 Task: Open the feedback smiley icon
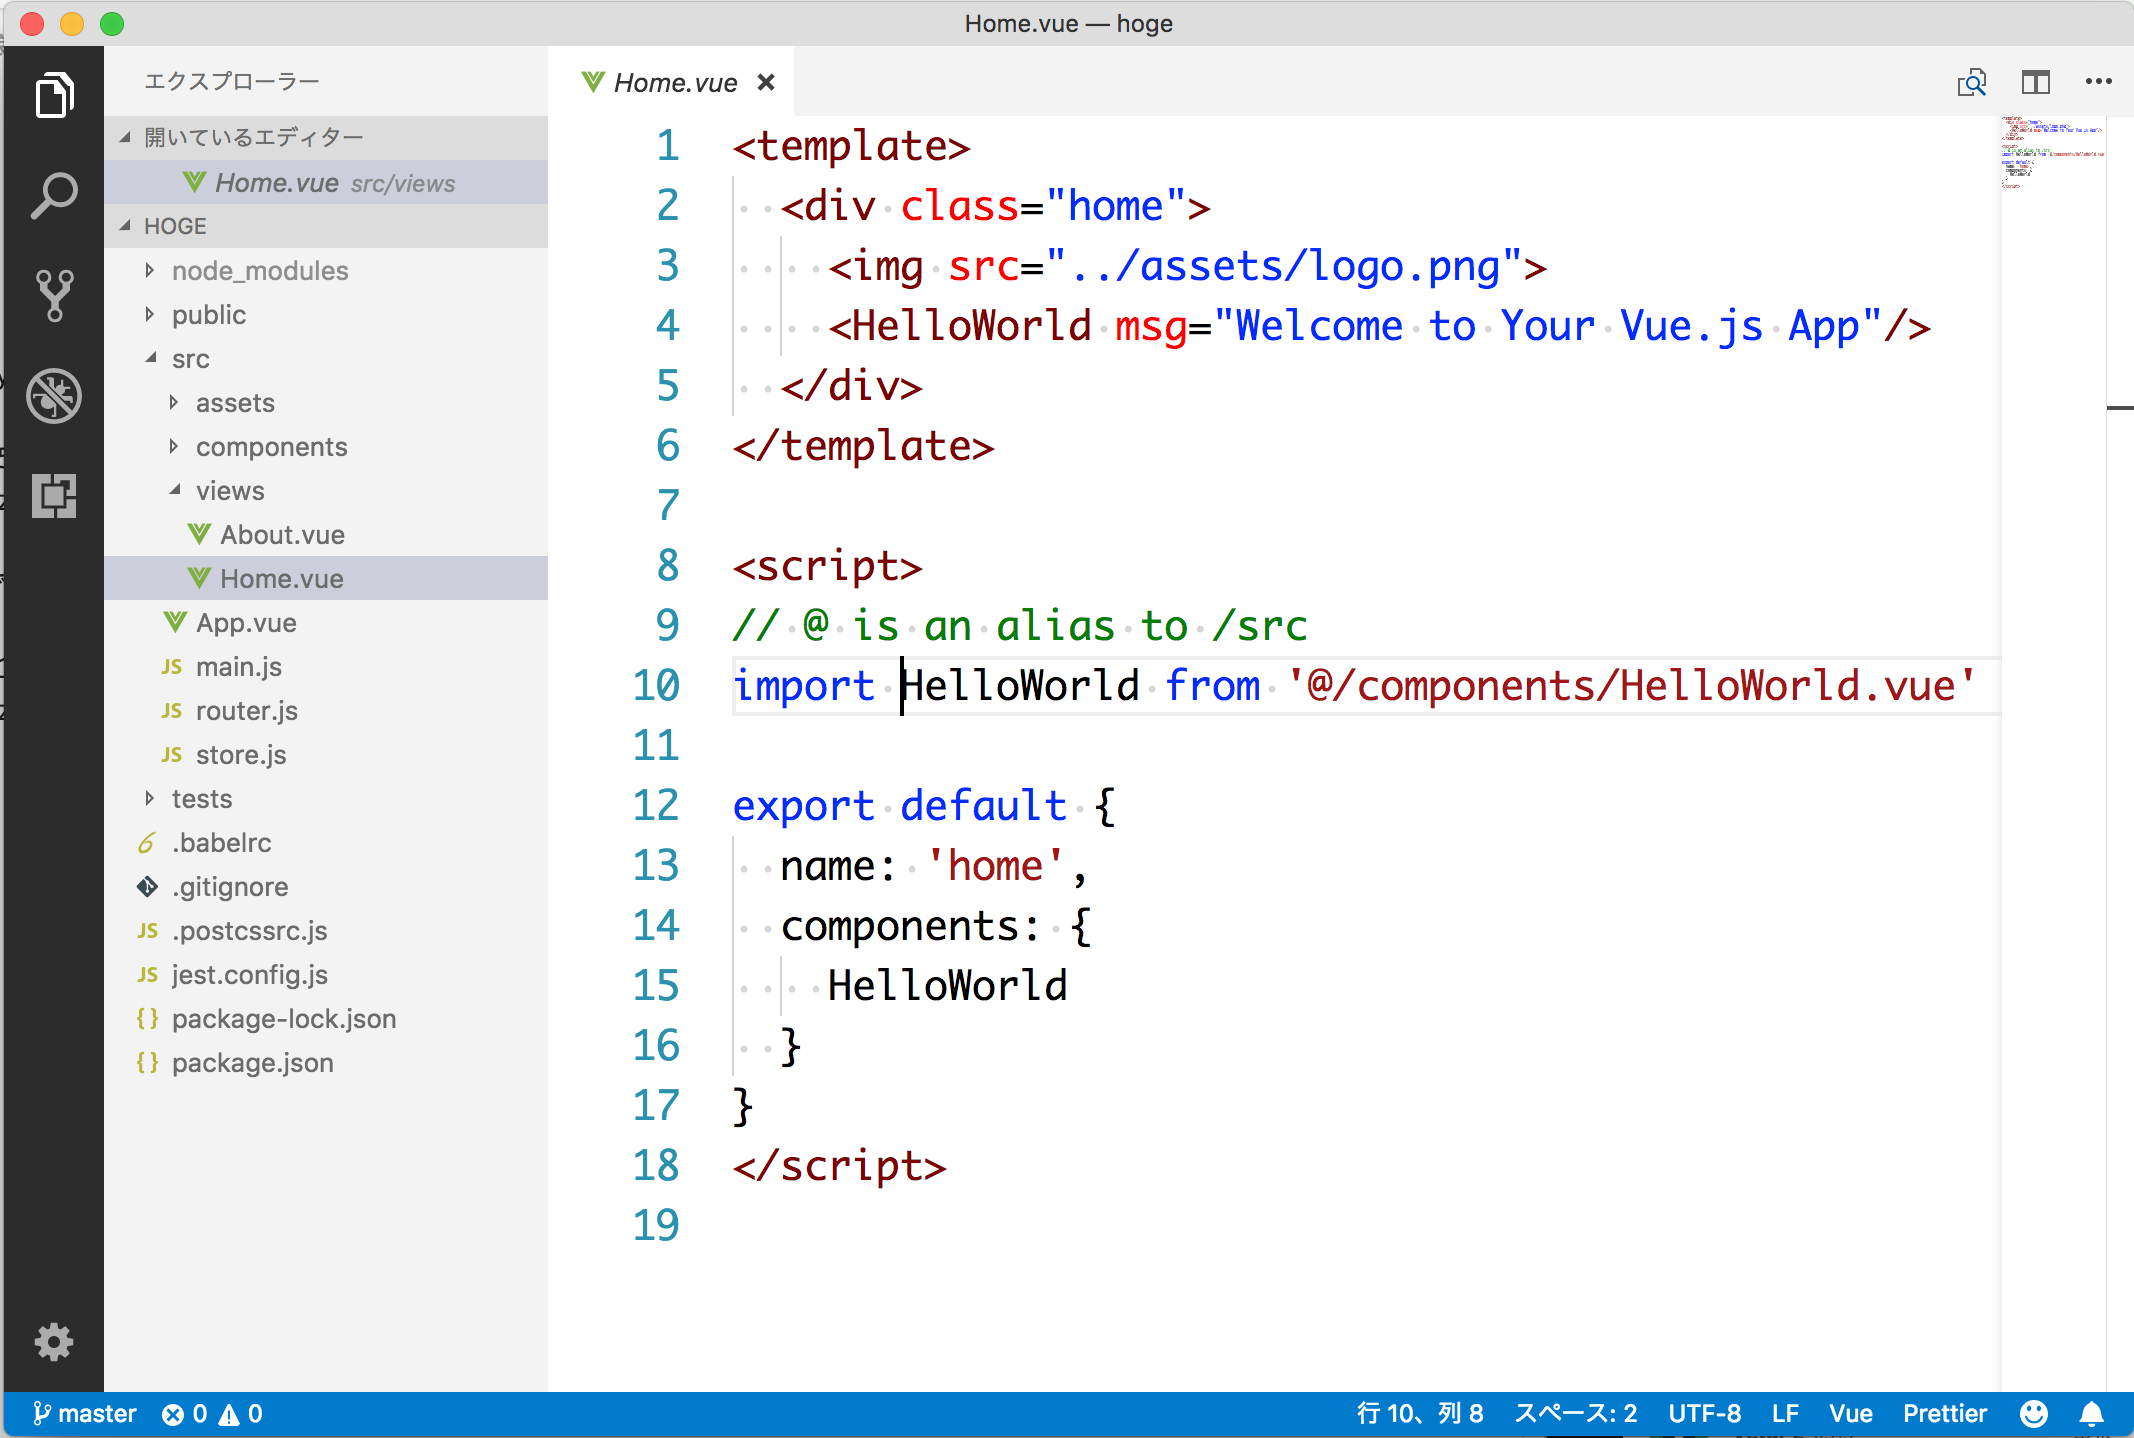2033,1414
